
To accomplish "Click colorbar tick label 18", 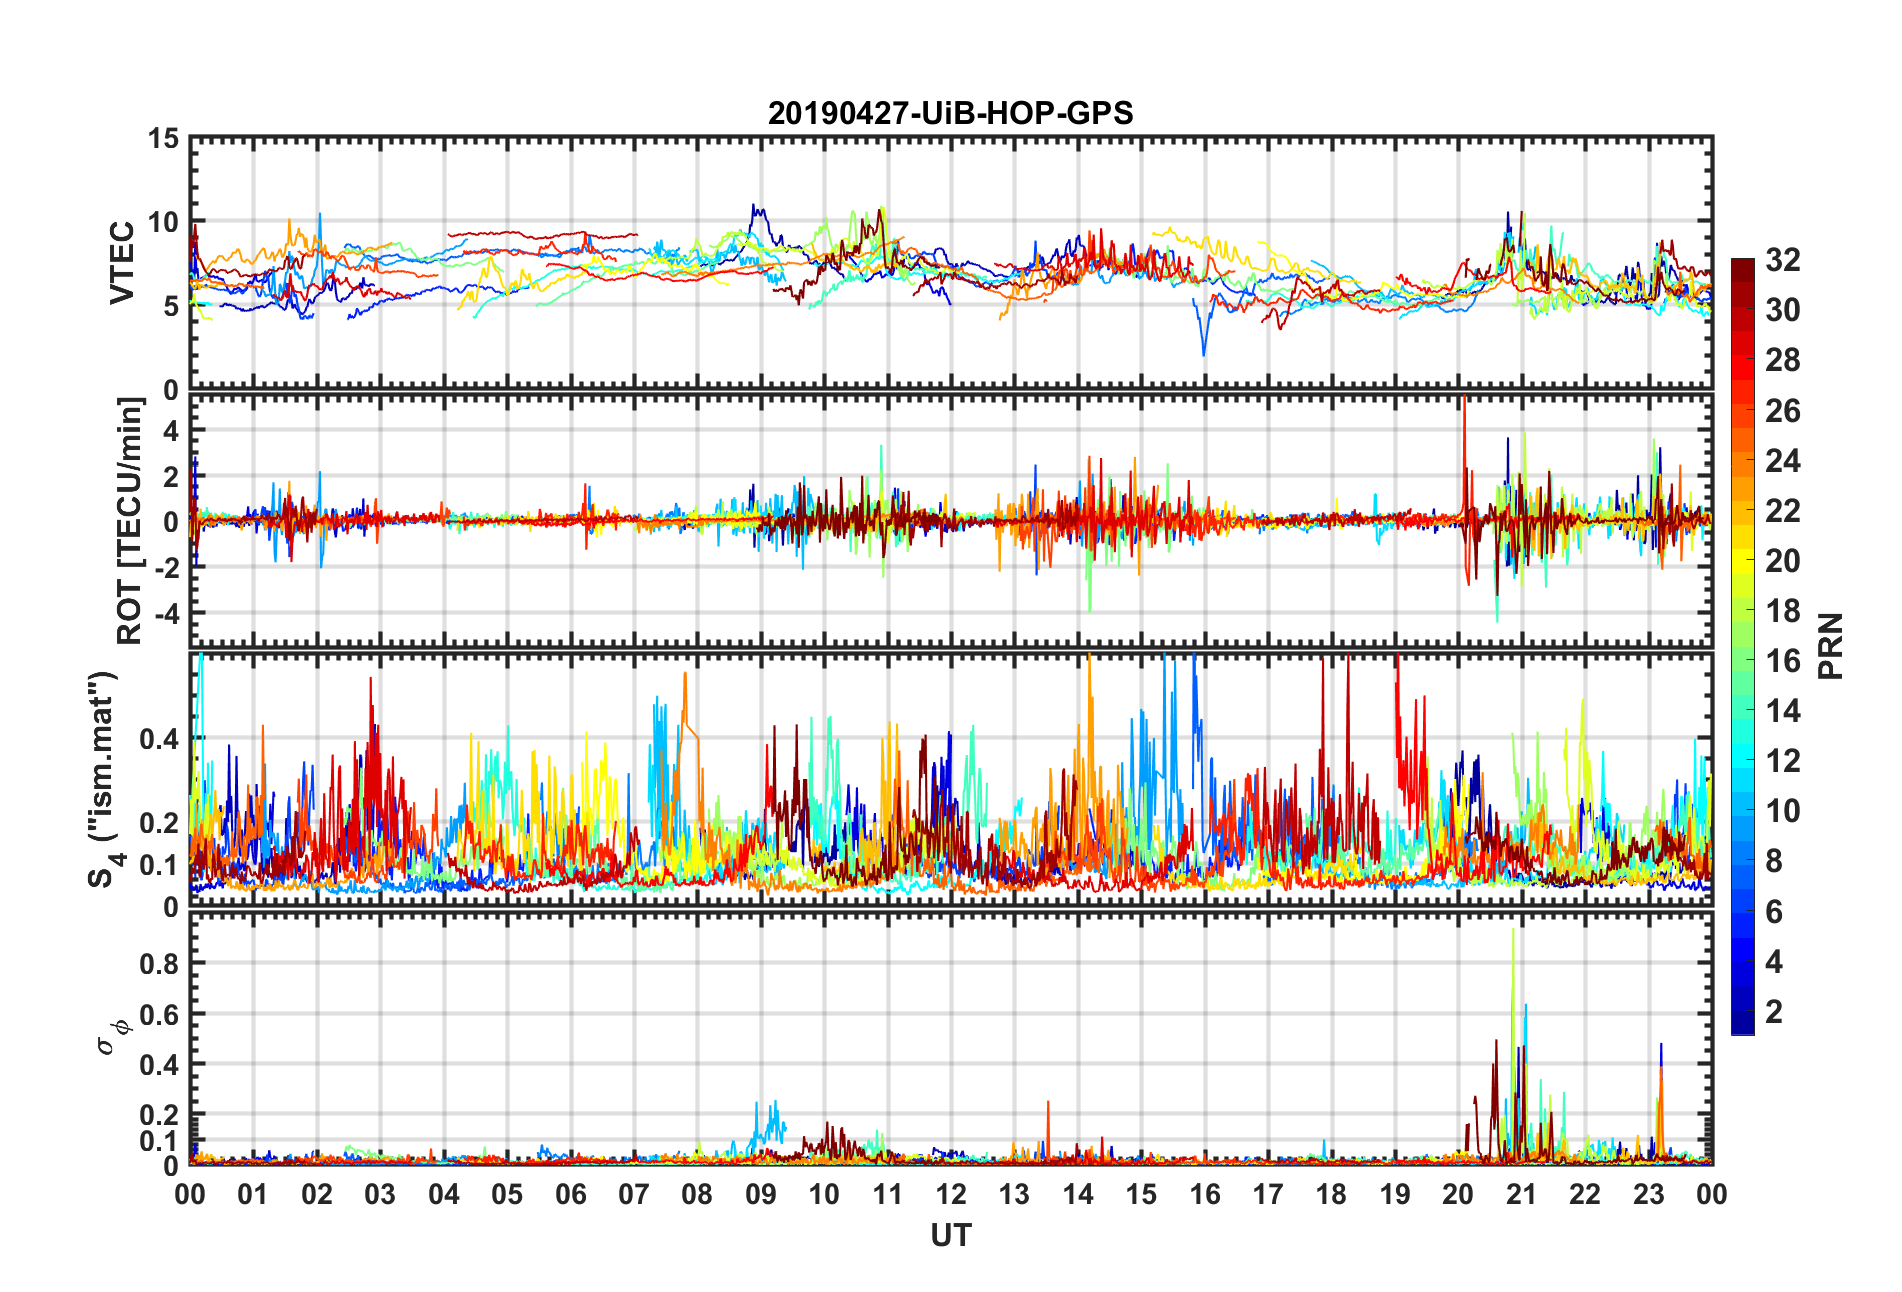I will tap(1782, 610).
